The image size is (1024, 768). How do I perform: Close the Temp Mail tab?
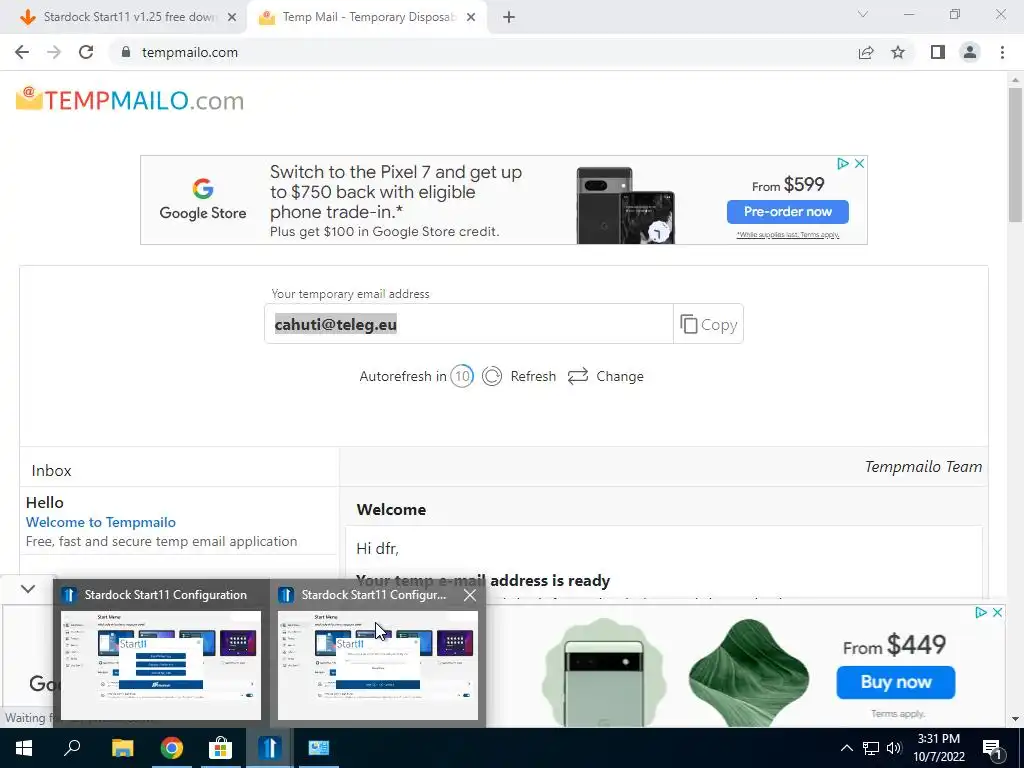point(471,18)
